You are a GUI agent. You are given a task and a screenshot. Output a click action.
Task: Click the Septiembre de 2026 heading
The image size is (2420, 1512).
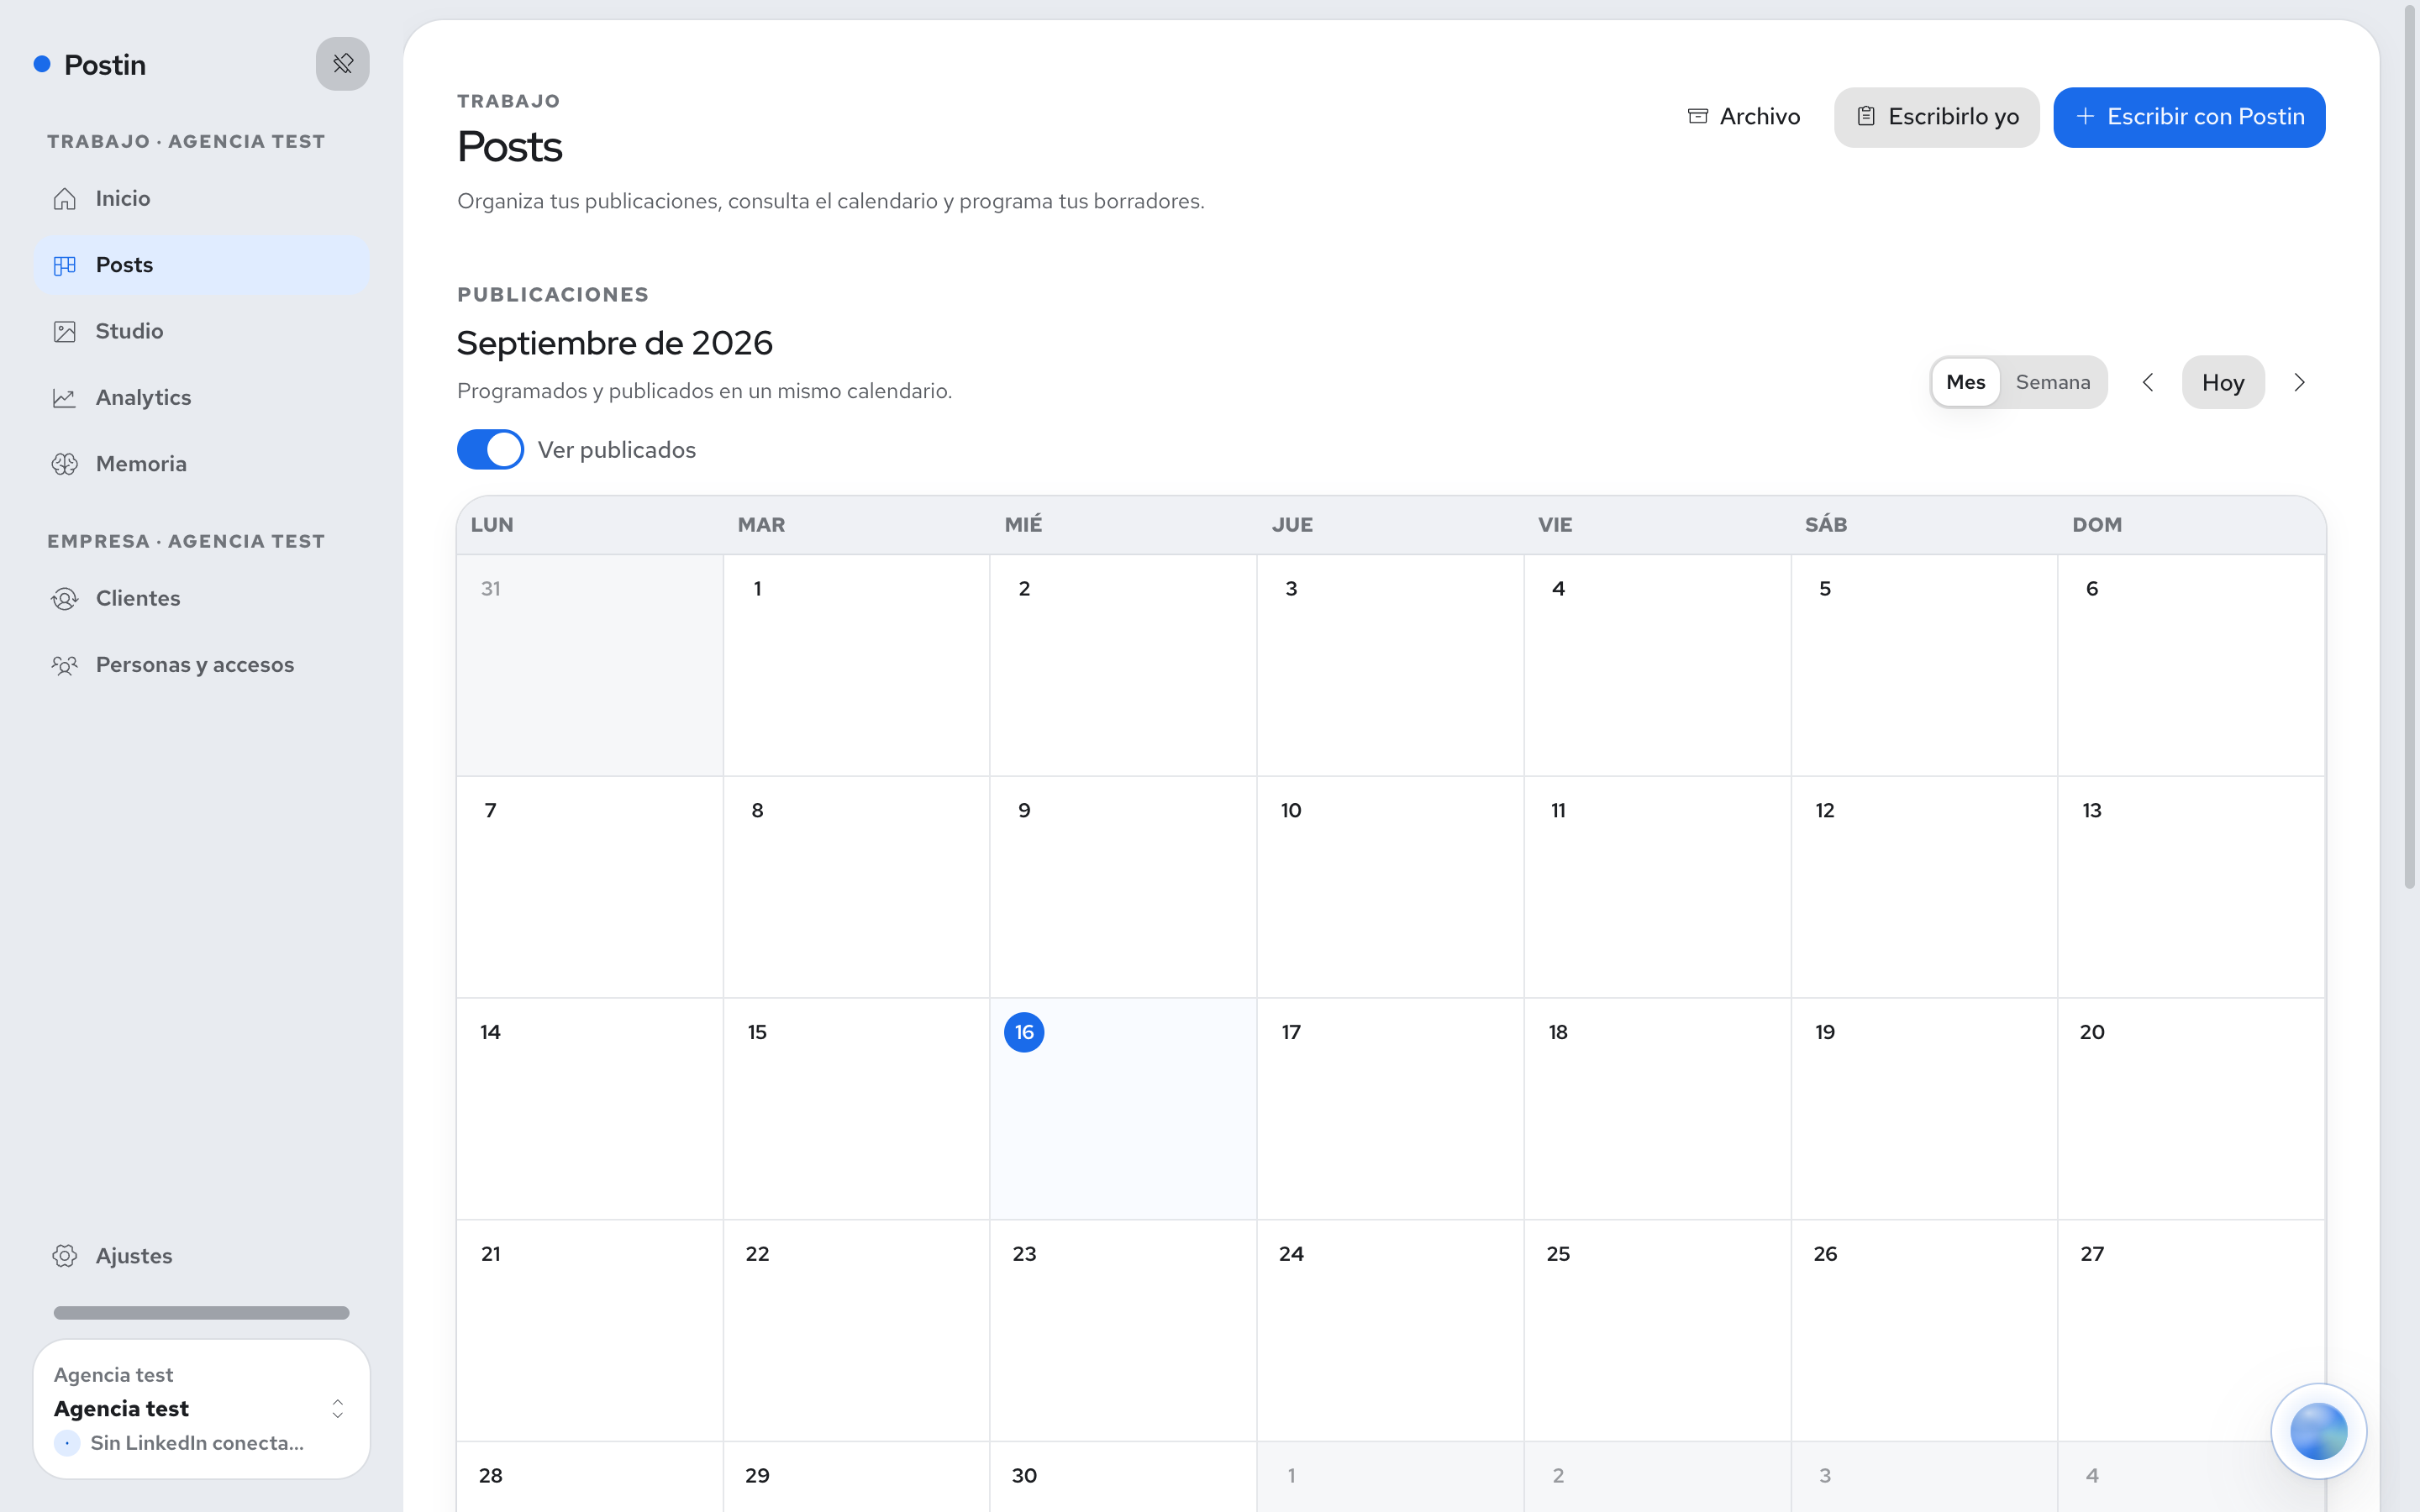click(x=615, y=343)
